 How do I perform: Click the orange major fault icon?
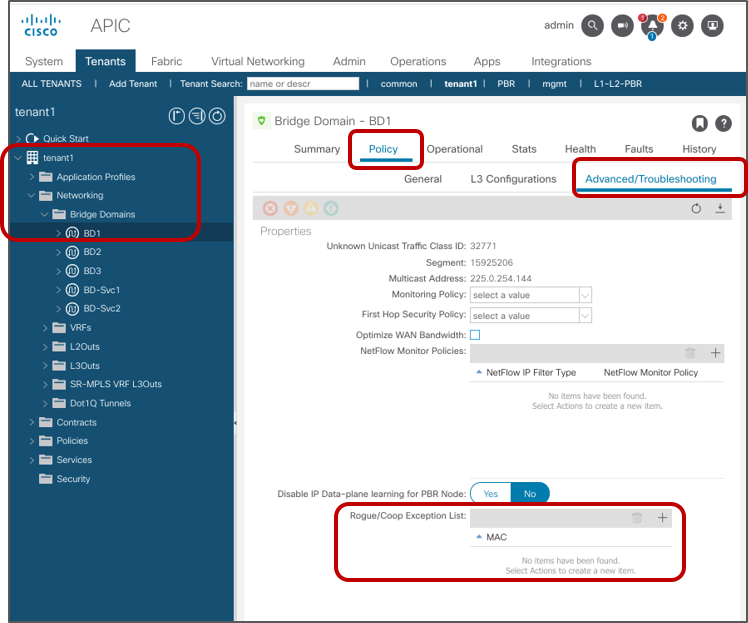pos(291,208)
